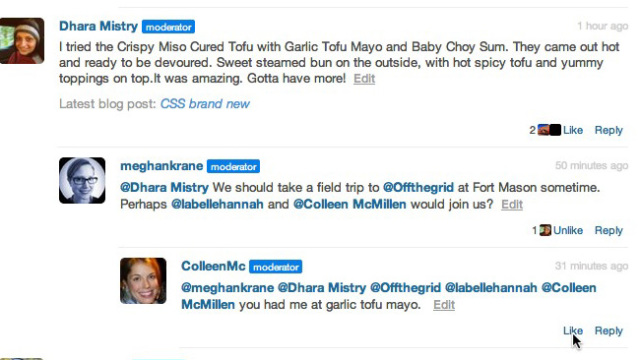This screenshot has height=360, width=640.
Task: Like ColleenMc's garlic tofu mayo reply
Action: click(x=573, y=331)
